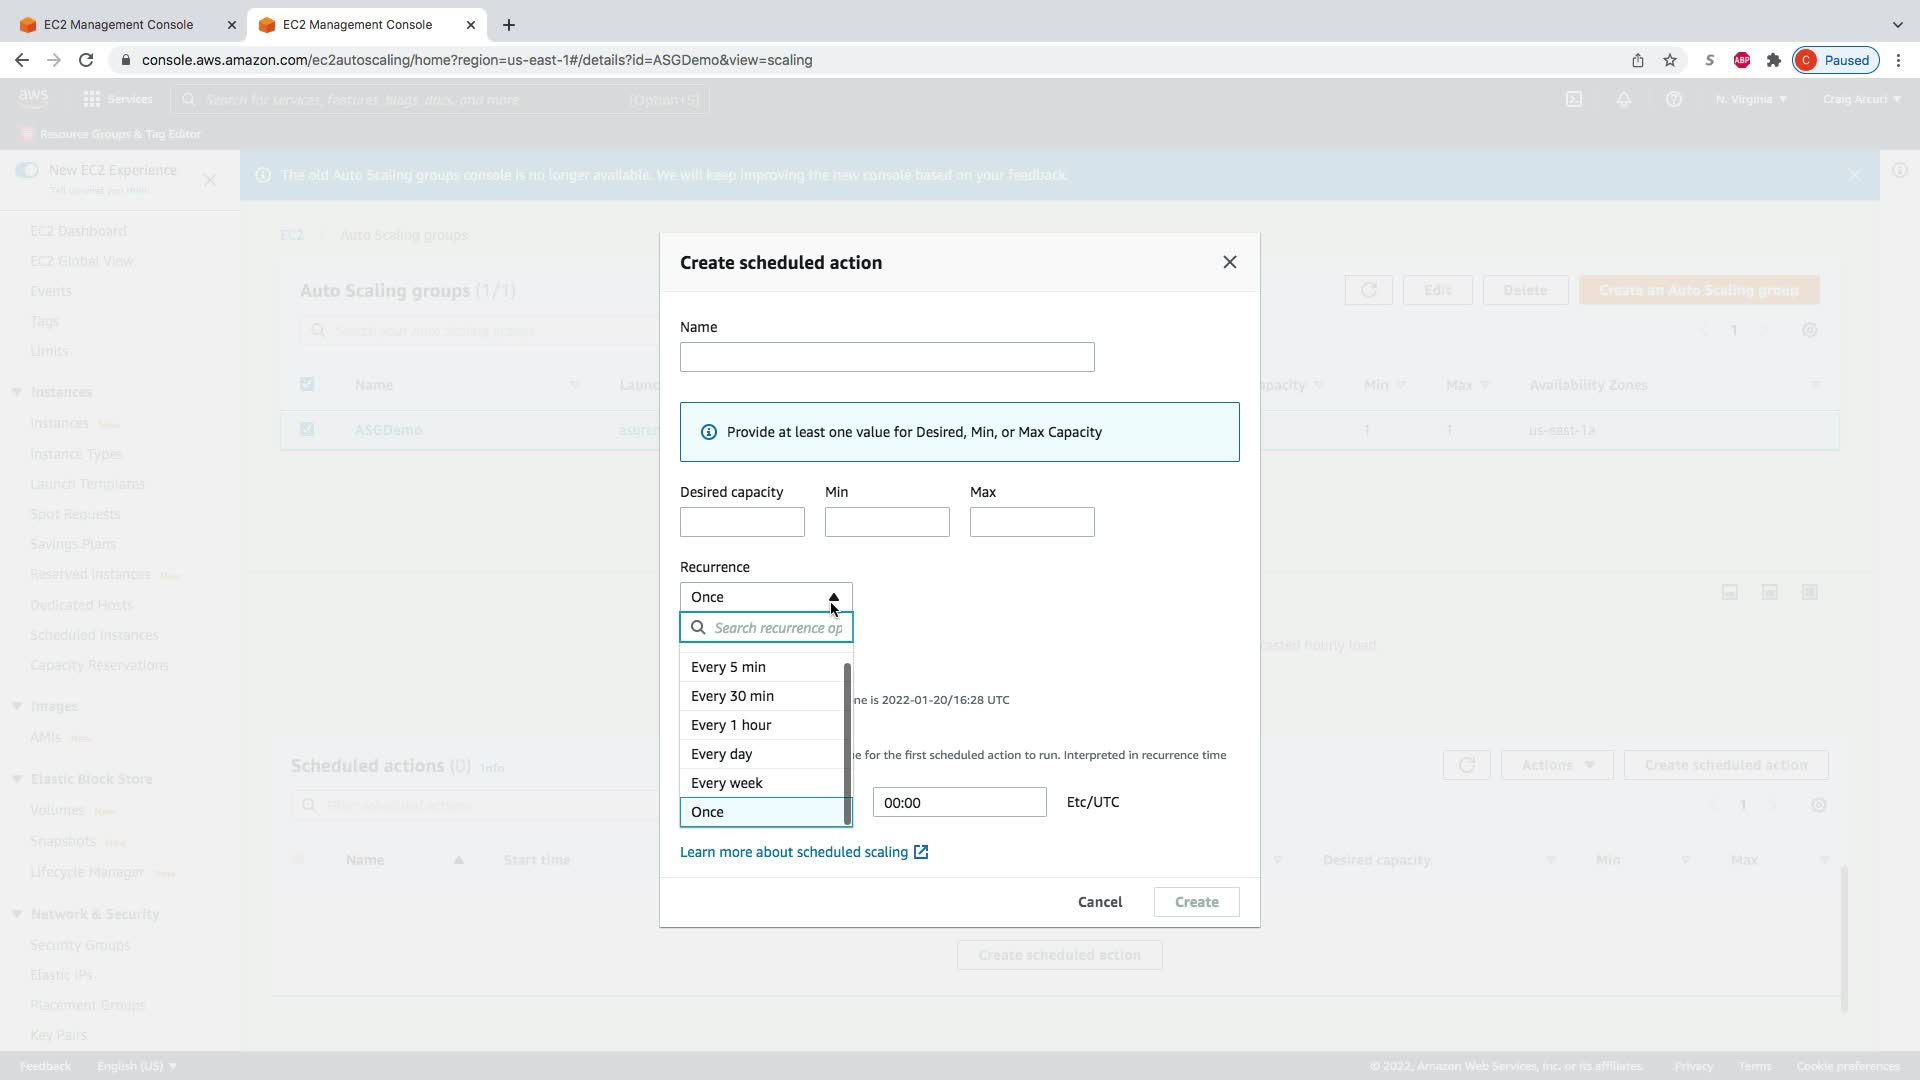Click the Name input field
Screen dimensions: 1920x1080
[x=886, y=357]
